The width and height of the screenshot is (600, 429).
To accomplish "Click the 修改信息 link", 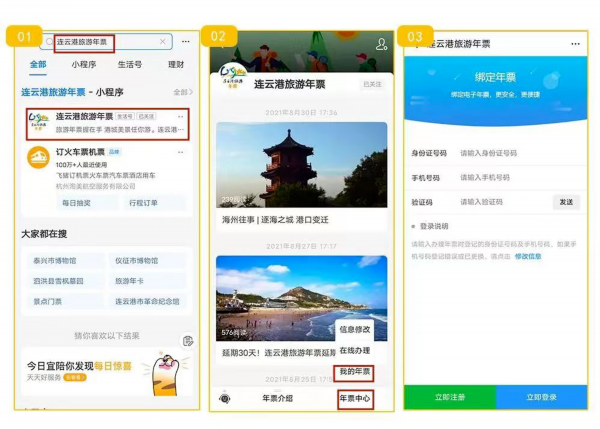I will (528, 256).
